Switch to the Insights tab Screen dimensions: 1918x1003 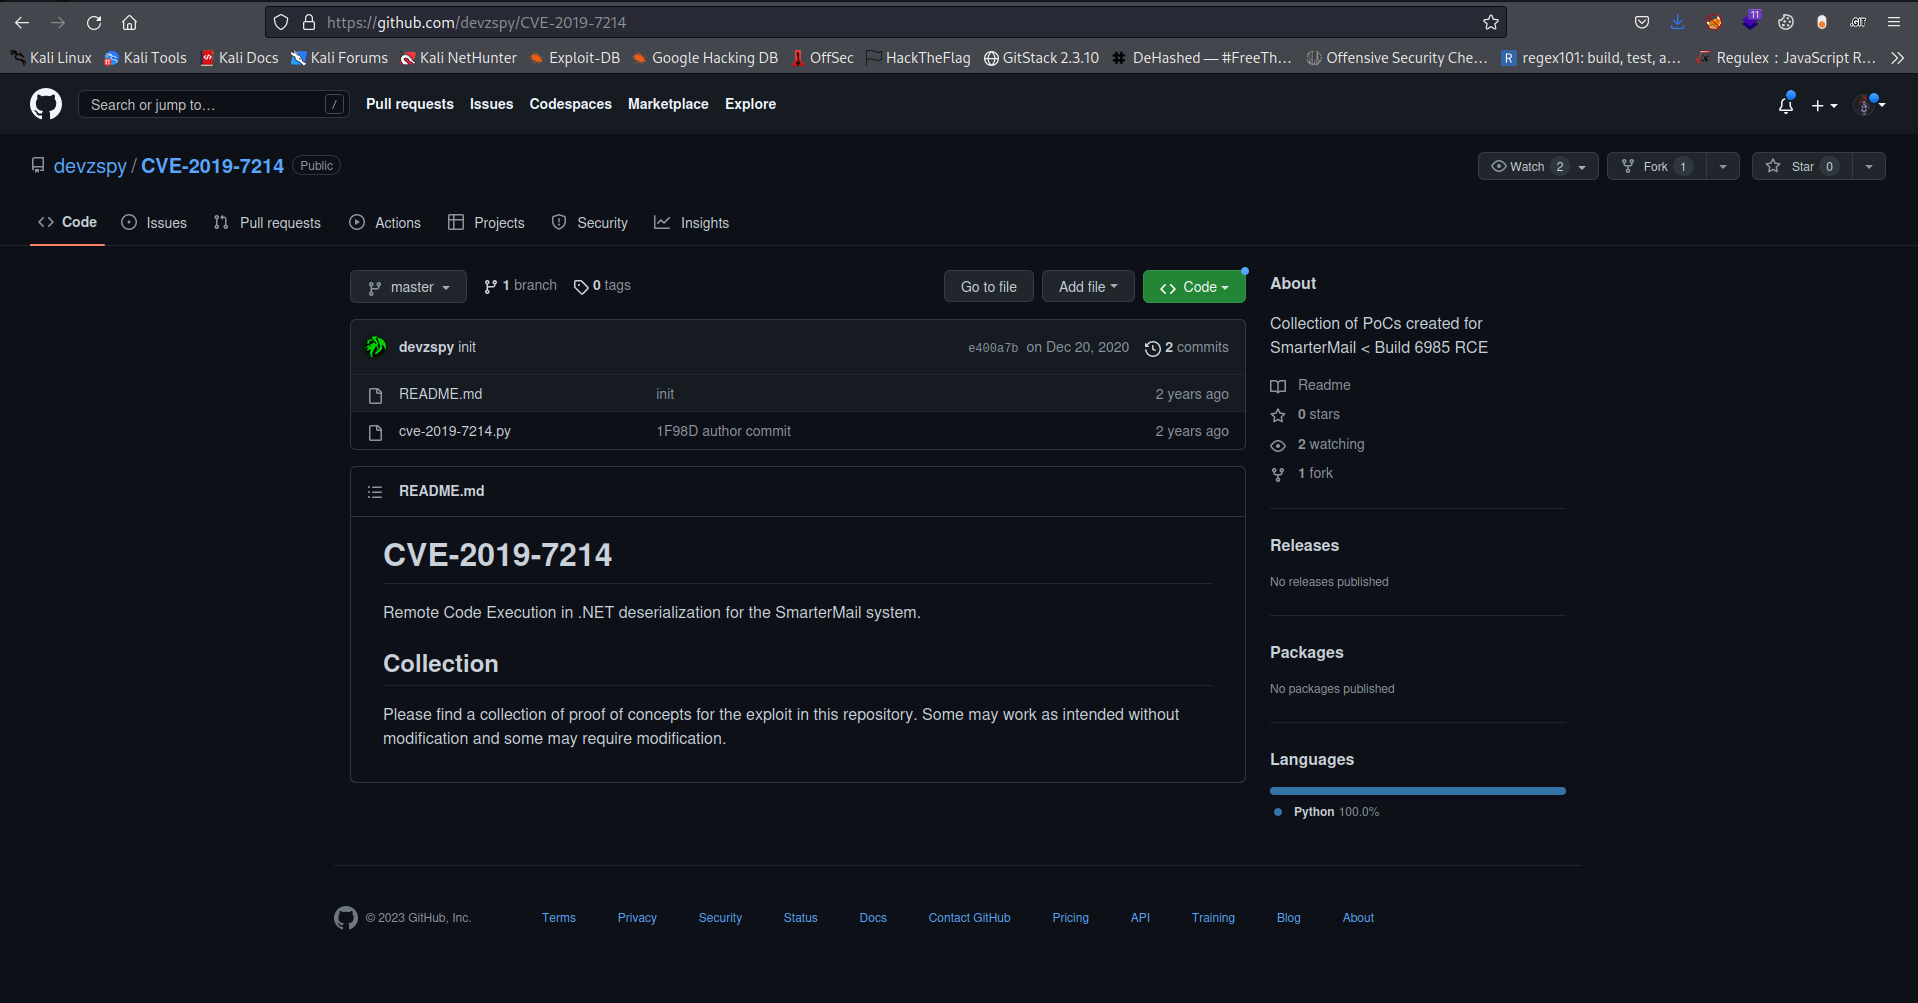click(691, 222)
